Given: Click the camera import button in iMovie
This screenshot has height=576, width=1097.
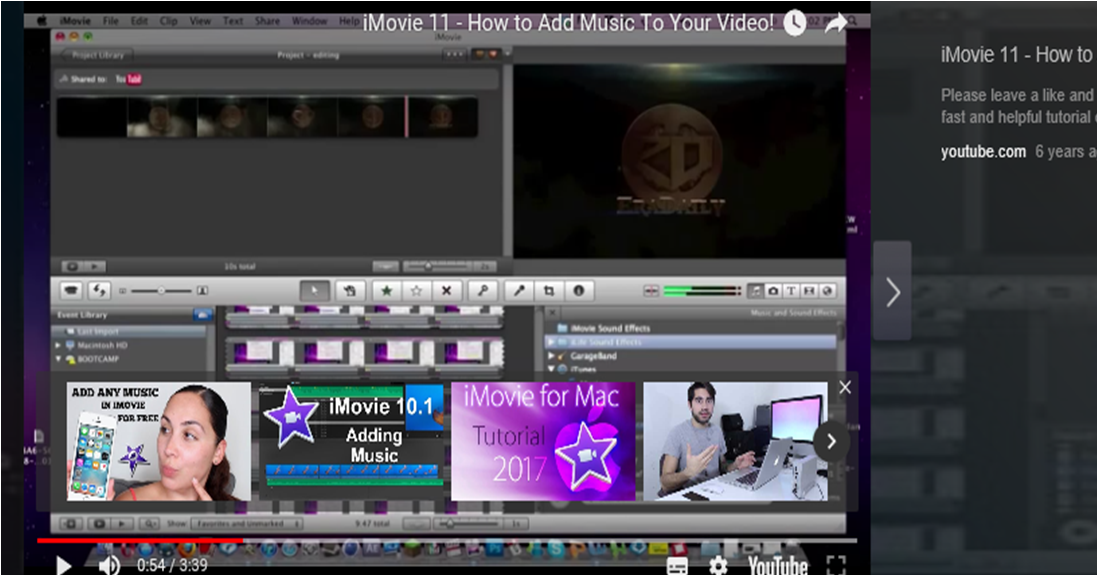Looking at the screenshot, I should [71, 290].
